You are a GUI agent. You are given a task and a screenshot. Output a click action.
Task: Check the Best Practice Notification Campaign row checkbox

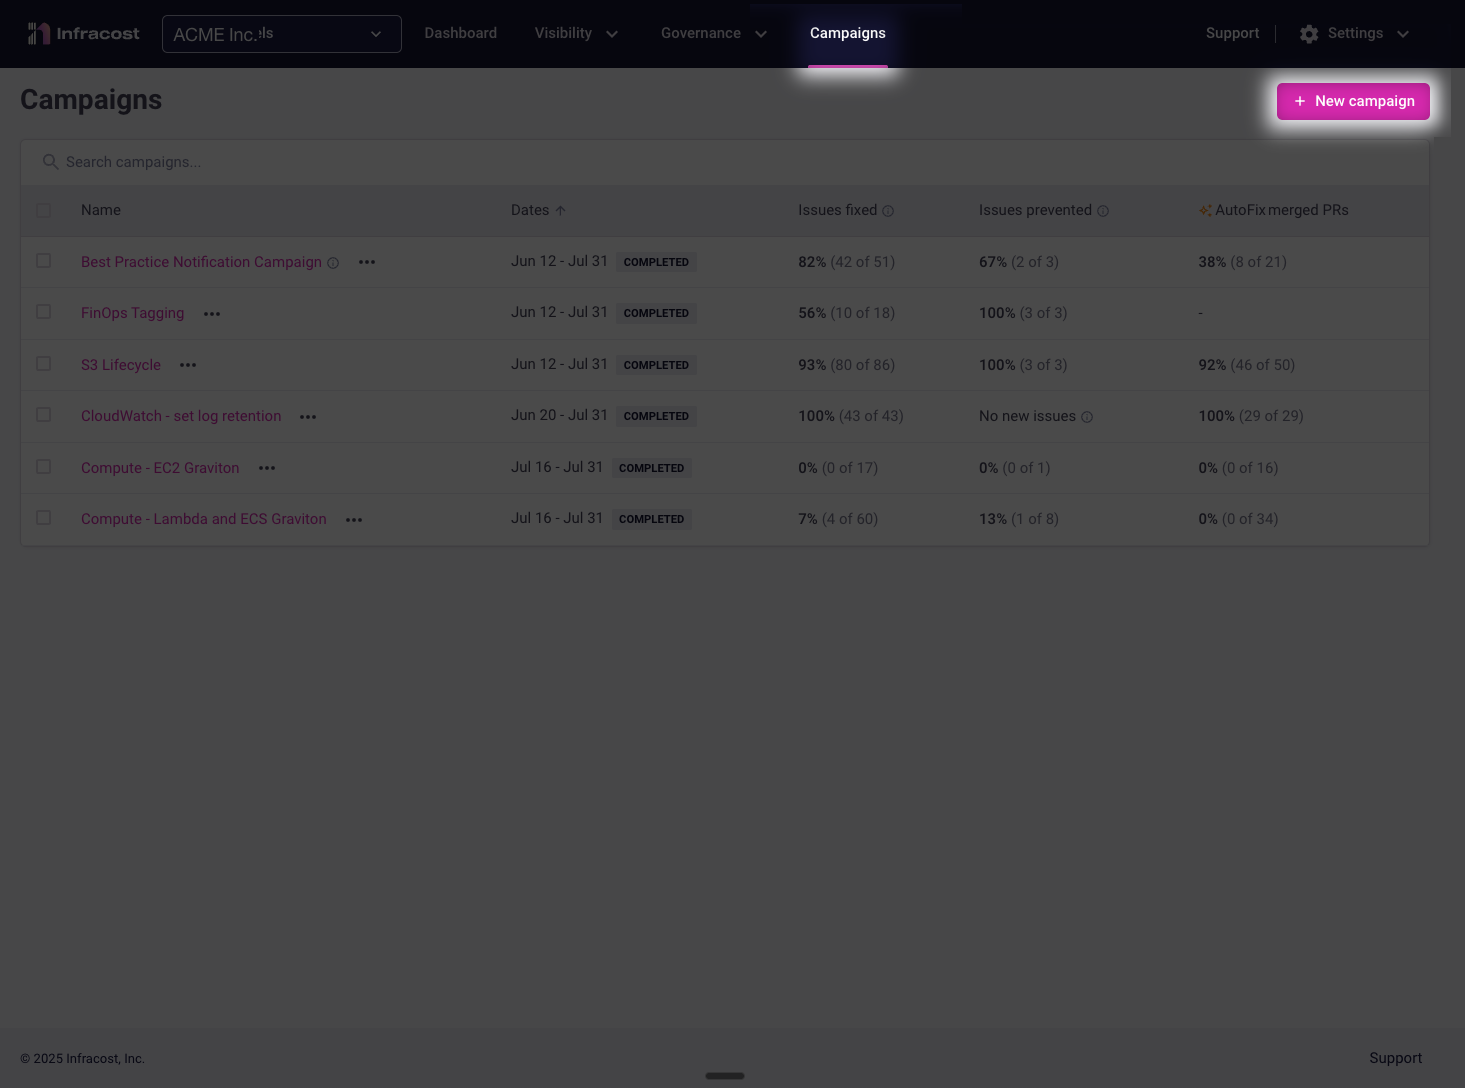pos(43,261)
